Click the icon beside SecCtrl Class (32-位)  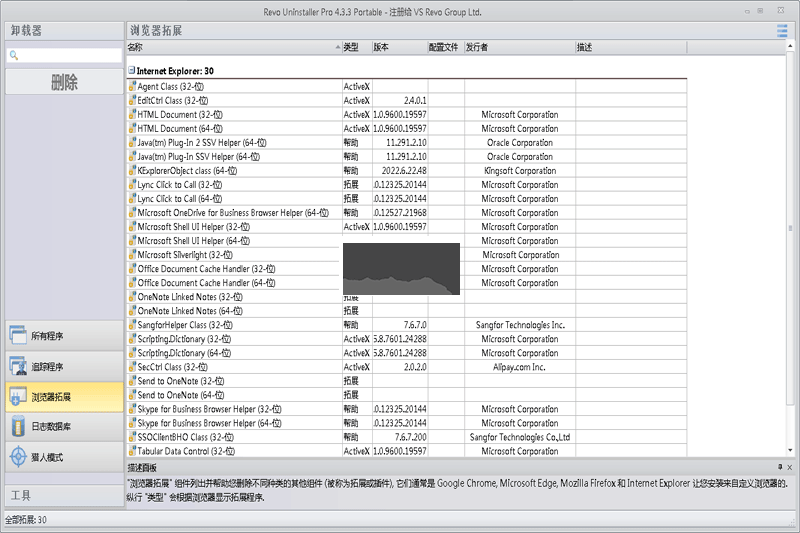click(x=132, y=367)
